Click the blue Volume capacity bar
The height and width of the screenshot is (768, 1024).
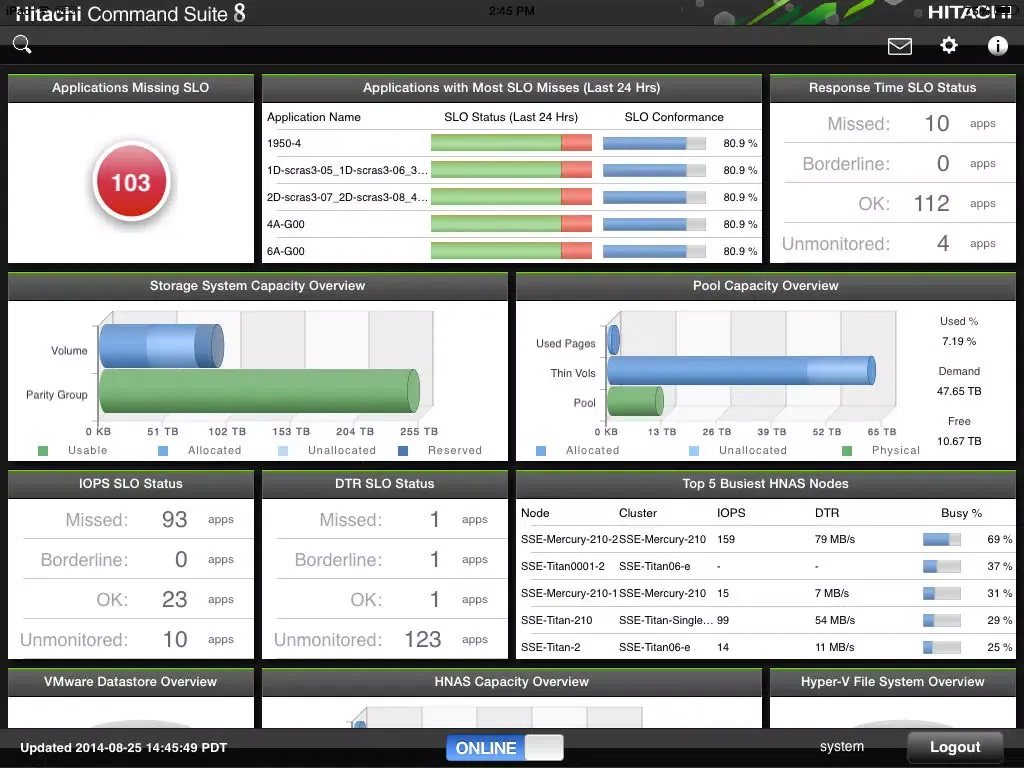161,346
